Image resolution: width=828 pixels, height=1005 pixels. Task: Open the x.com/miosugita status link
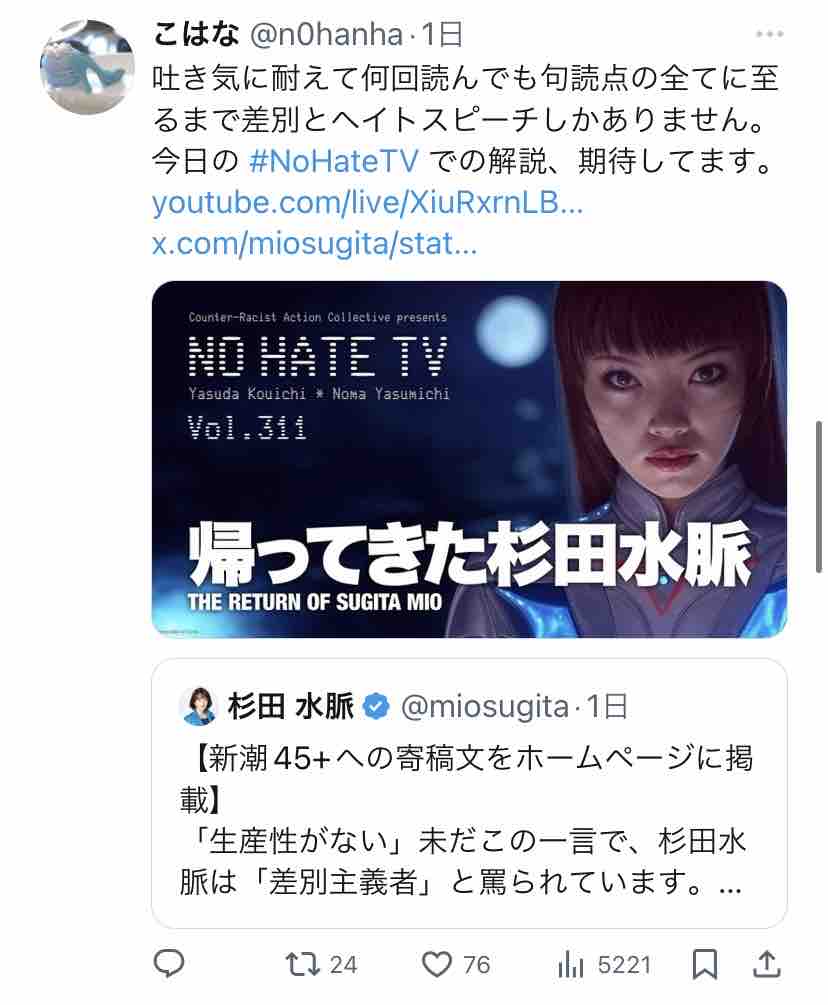(315, 244)
